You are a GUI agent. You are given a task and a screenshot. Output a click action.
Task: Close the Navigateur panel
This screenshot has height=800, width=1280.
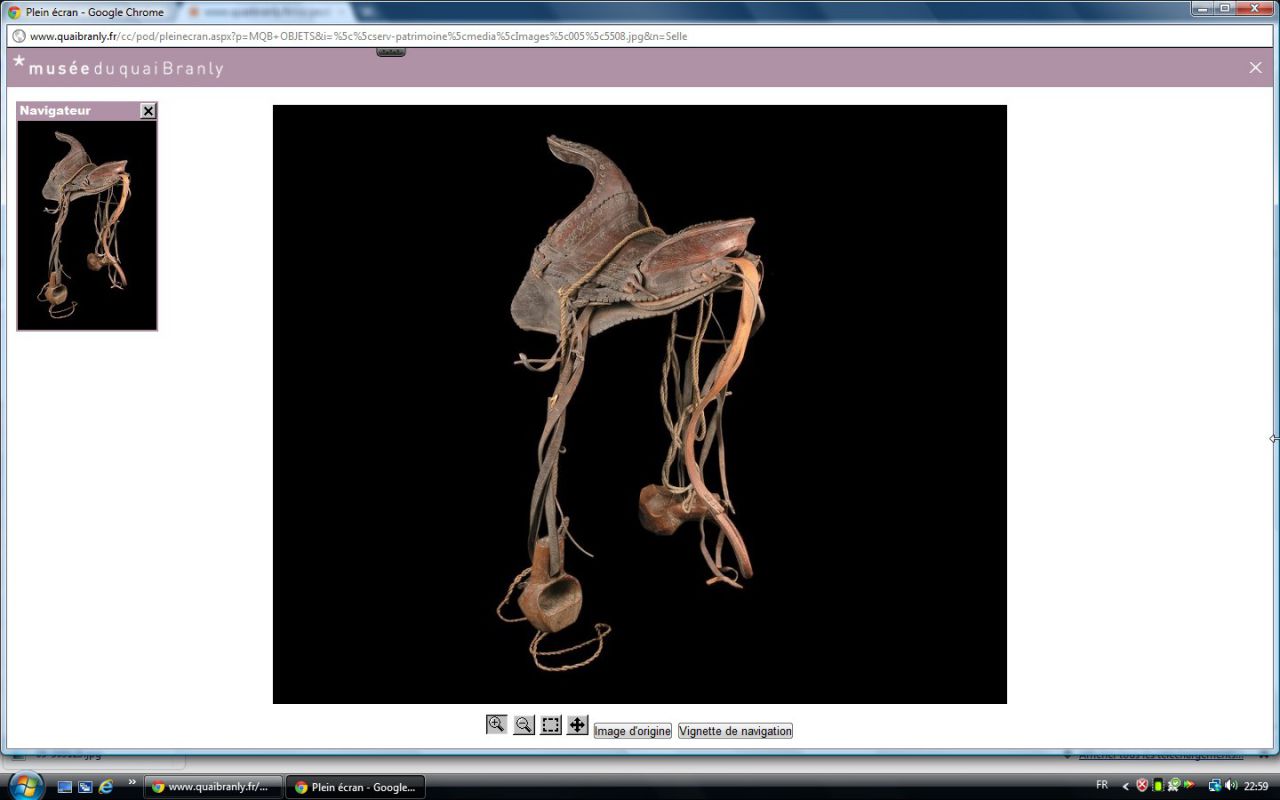[x=148, y=111]
